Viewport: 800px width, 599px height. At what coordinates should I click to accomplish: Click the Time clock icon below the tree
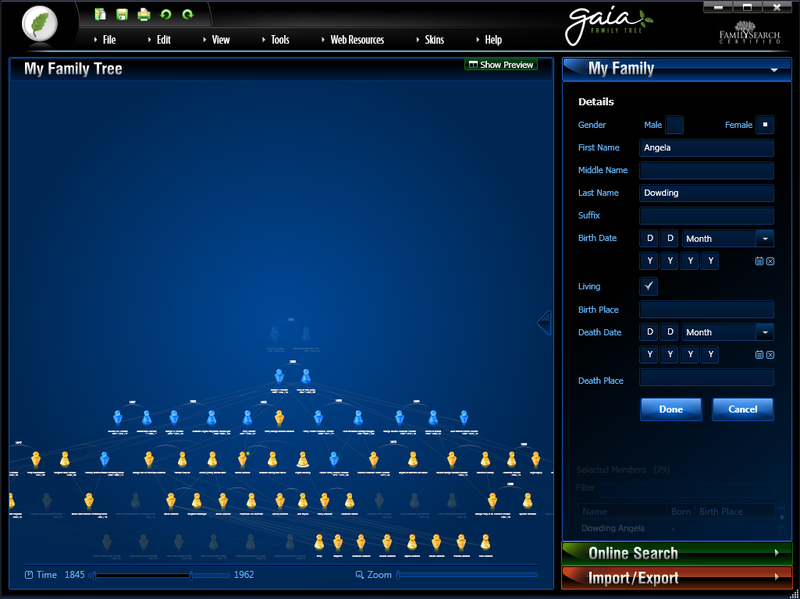pos(29,575)
